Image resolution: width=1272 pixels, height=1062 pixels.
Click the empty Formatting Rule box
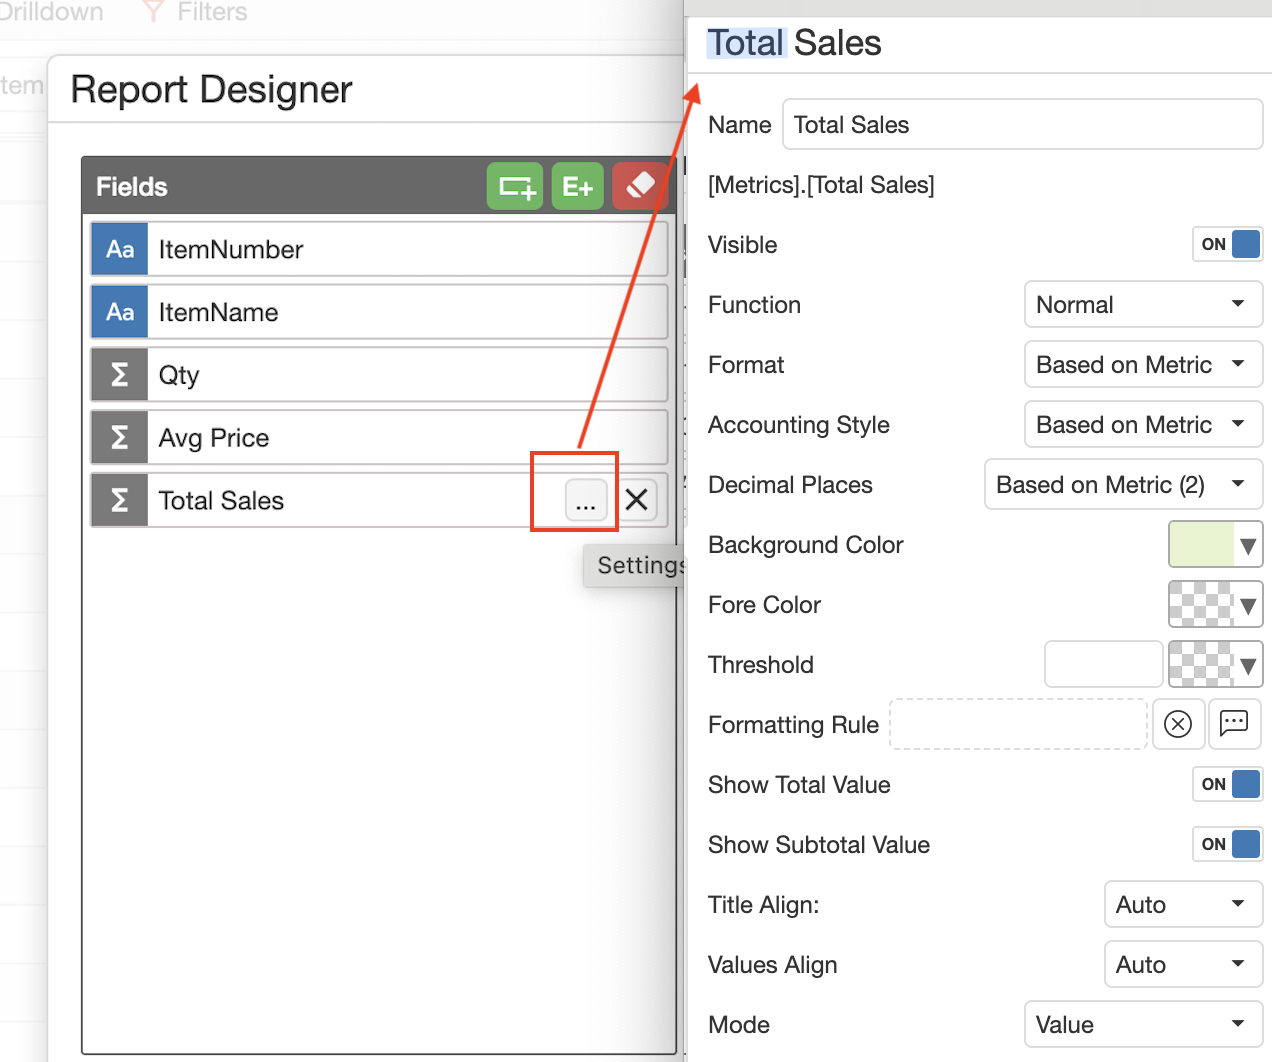coord(1018,724)
